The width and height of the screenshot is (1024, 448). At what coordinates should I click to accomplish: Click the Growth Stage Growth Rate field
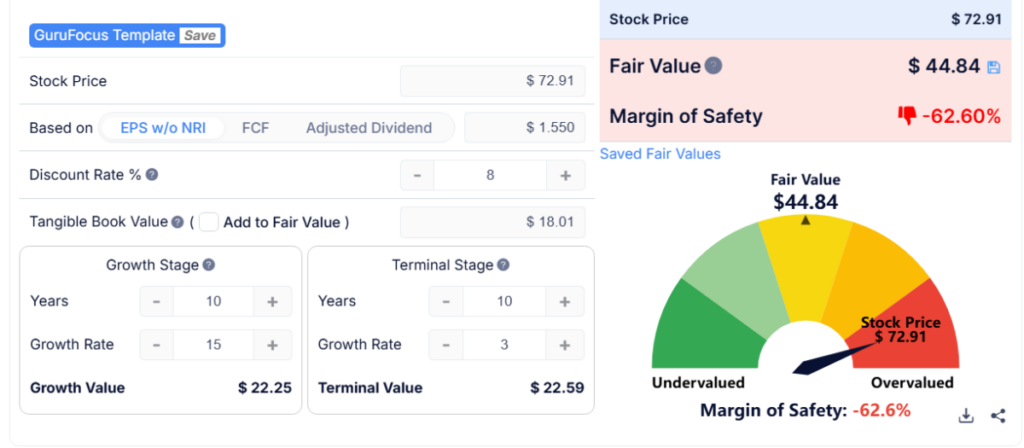(212, 345)
